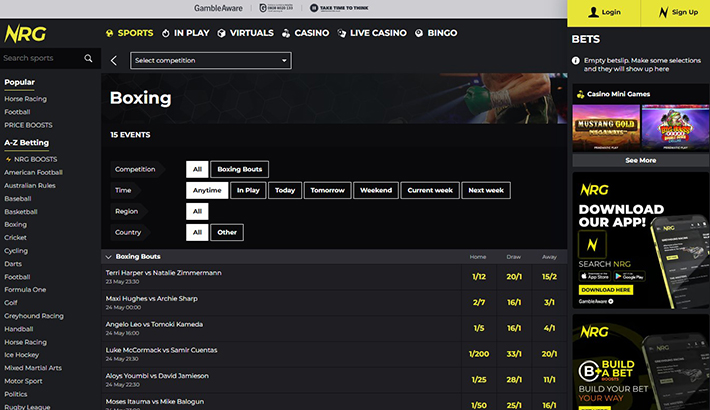Open Boxing in A-Z sidebar
This screenshot has height=410, width=710.
(15, 225)
